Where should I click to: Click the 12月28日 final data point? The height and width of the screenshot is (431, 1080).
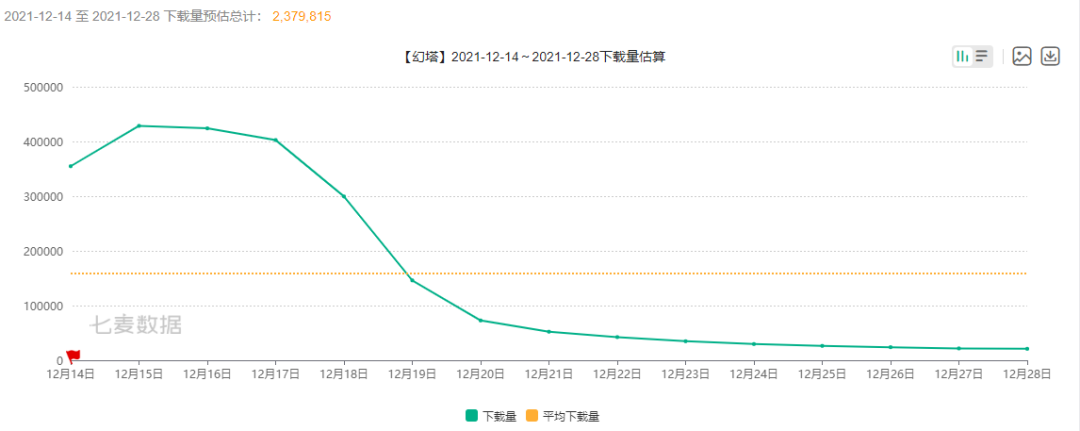tap(1027, 349)
